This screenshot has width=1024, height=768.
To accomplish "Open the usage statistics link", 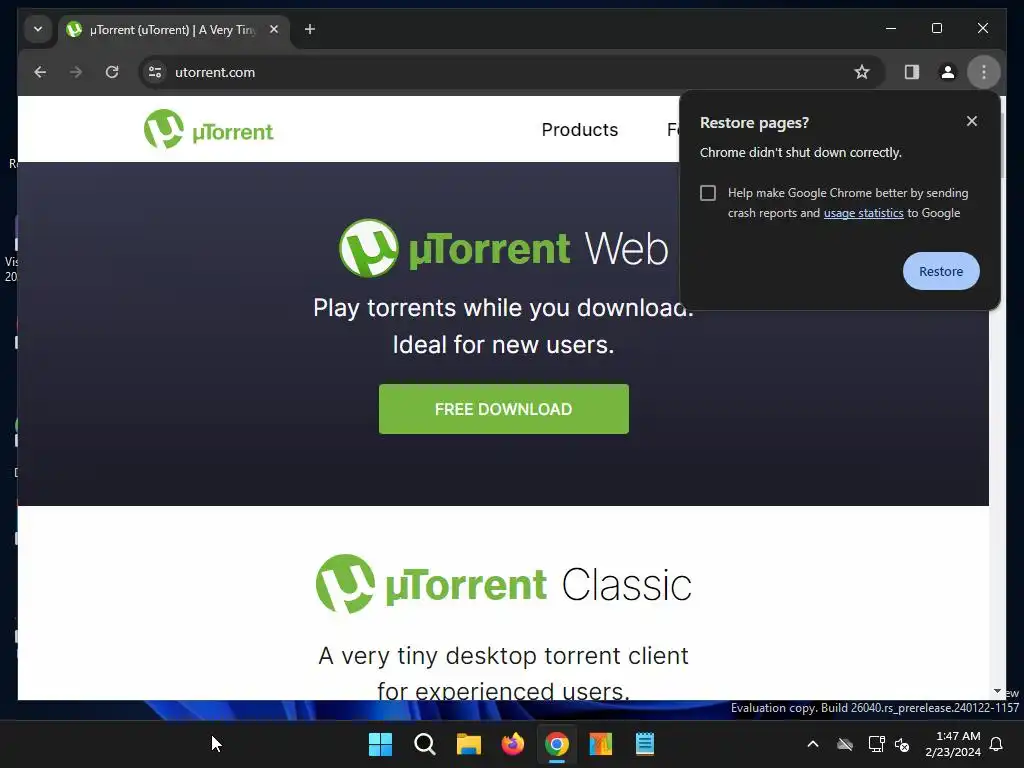I will click(x=863, y=213).
